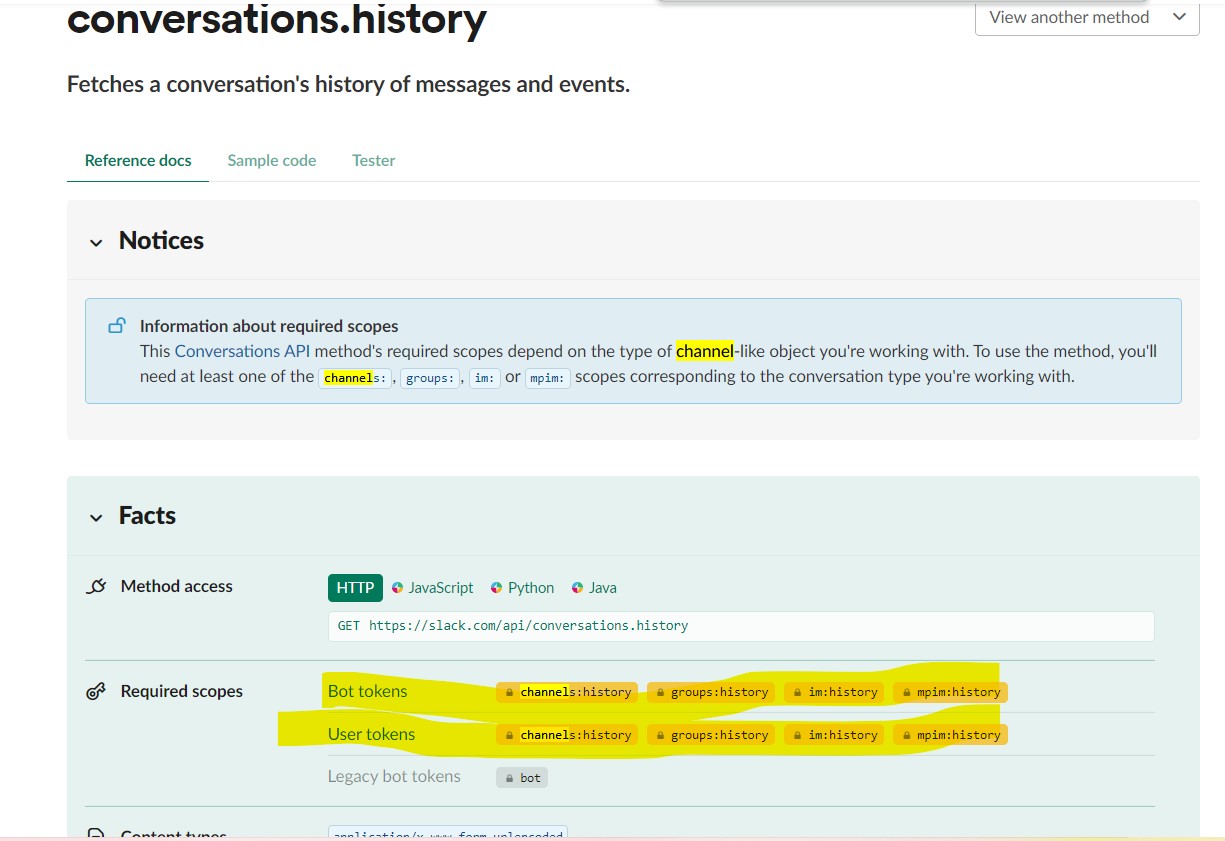1225x841 pixels.
Task: Open the View another method dropdown
Action: click(1087, 17)
